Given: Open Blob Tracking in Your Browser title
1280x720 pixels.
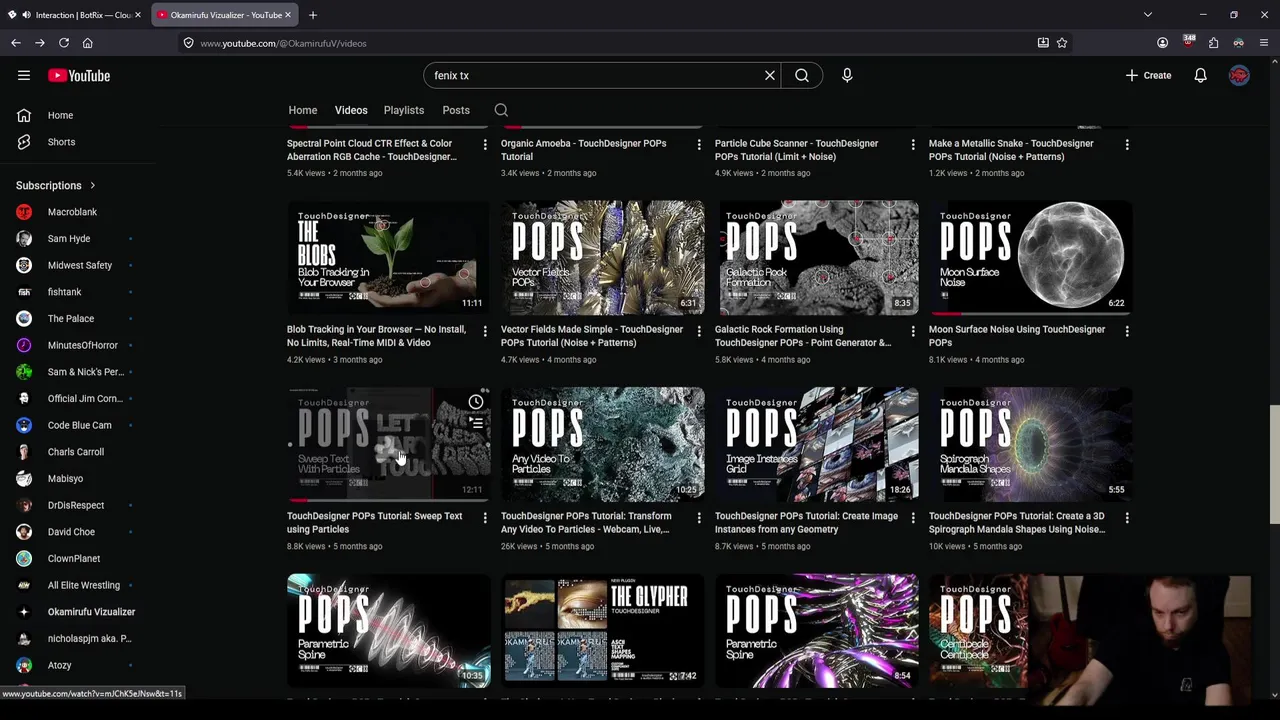Looking at the screenshot, I should [376, 336].
